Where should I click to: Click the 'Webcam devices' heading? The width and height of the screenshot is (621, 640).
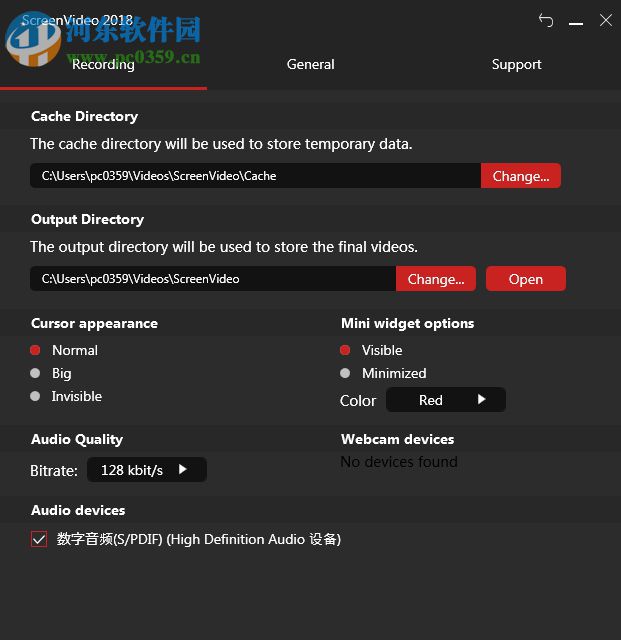click(398, 439)
